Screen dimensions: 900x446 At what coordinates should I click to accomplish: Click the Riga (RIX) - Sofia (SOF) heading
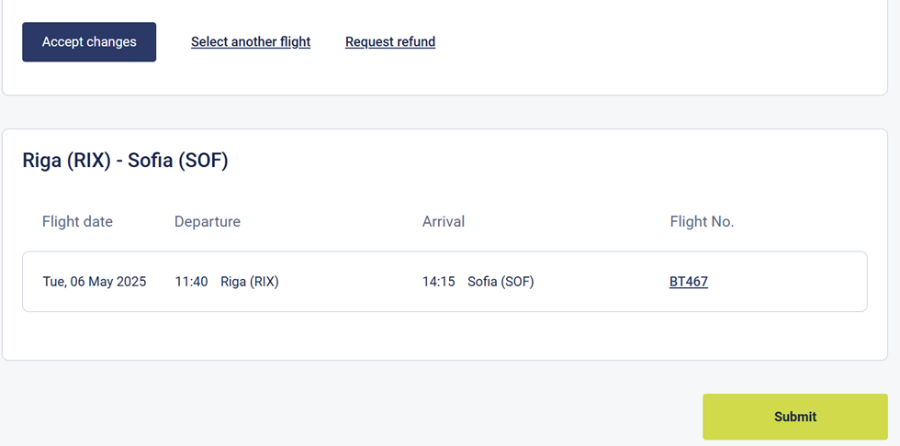[125, 160]
